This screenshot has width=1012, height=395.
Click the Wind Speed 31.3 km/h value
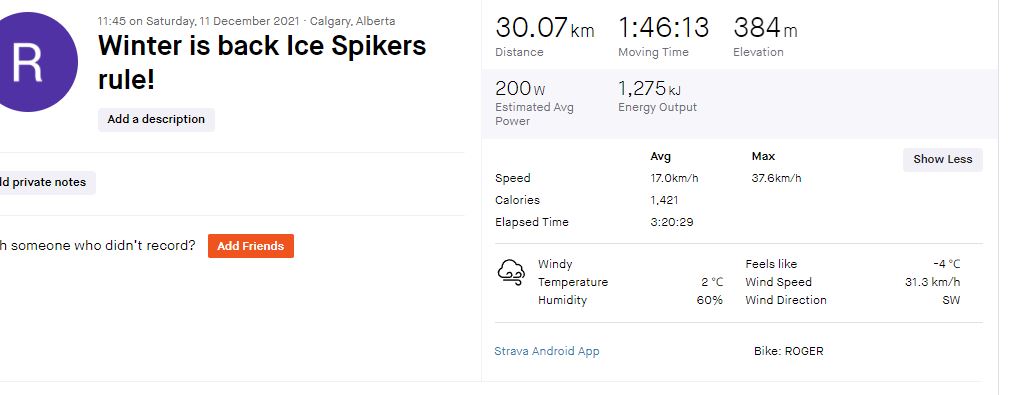click(933, 282)
